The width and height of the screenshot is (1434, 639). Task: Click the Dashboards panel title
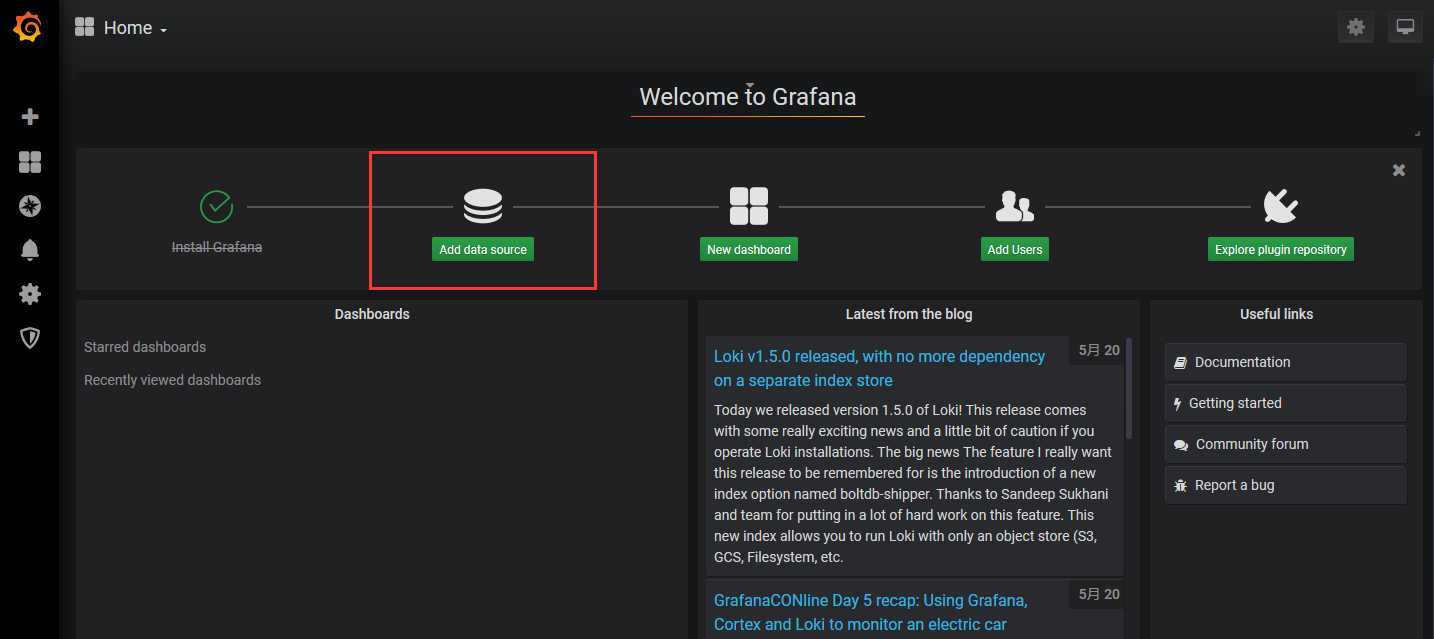point(372,314)
